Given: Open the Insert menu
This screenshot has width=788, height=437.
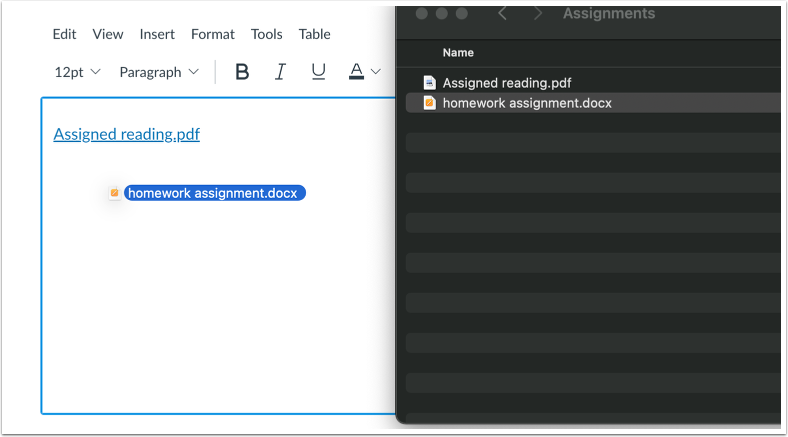Looking at the screenshot, I should tap(157, 34).
